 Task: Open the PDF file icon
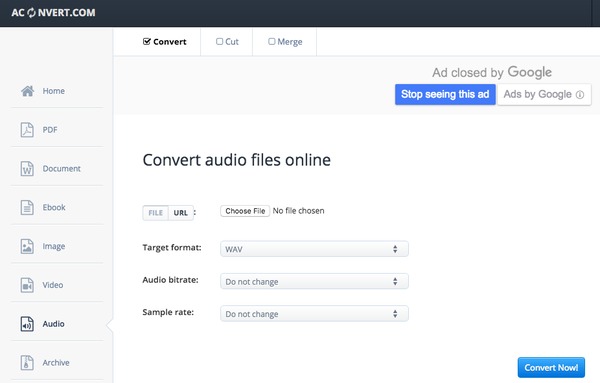tap(27, 130)
